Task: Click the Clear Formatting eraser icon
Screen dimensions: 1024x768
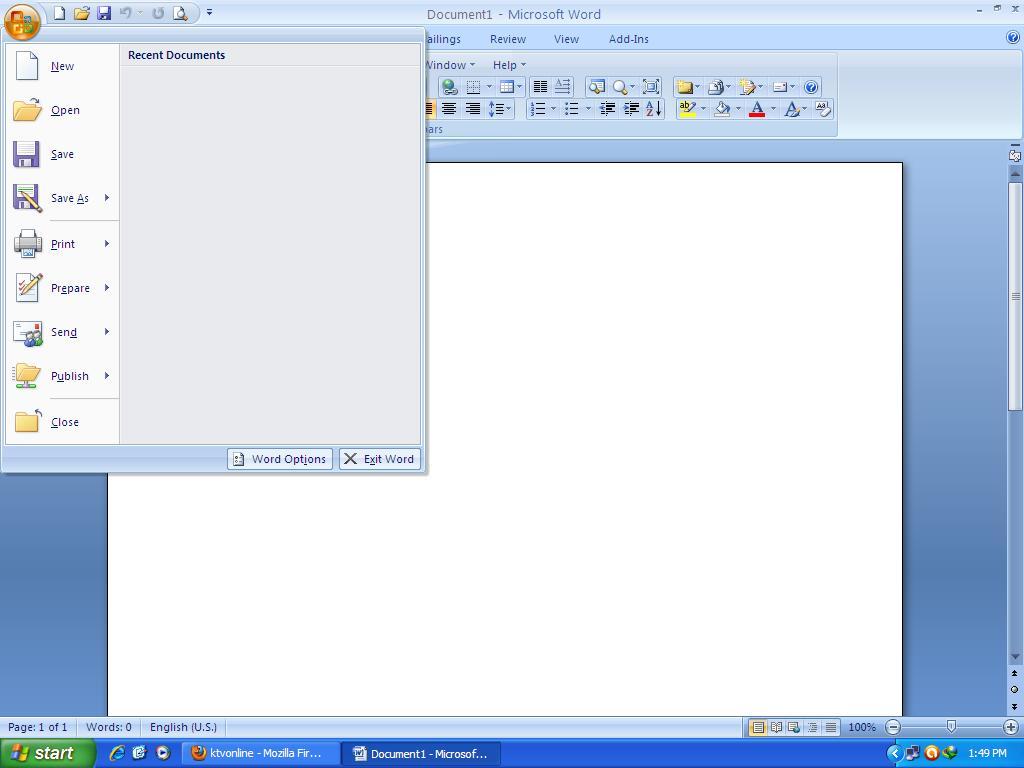Action: pyautogui.click(x=822, y=108)
